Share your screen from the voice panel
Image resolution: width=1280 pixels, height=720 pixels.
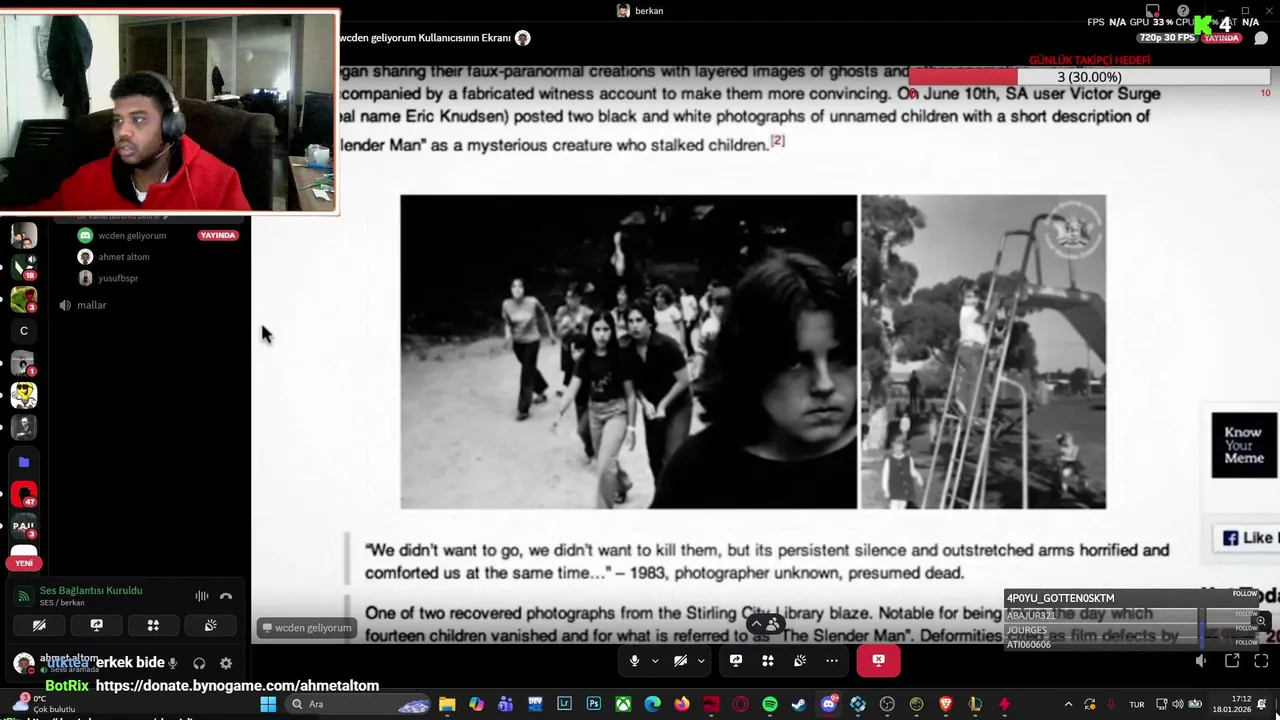click(x=96, y=625)
